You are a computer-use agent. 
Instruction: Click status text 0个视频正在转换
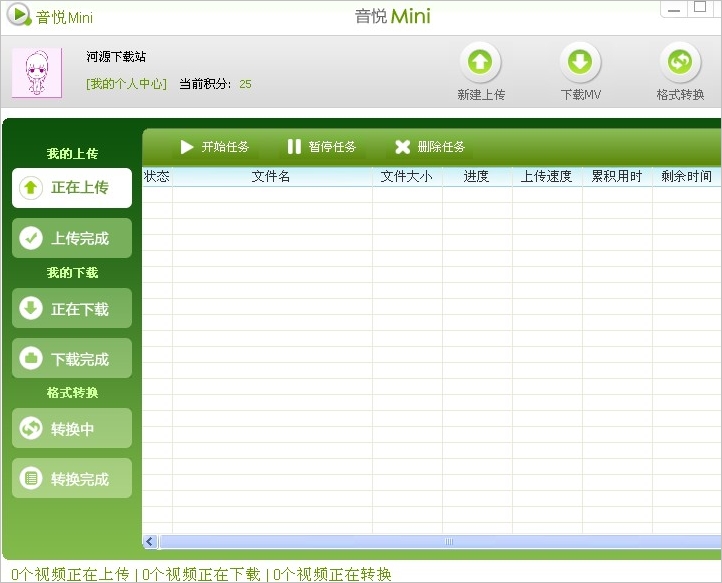pyautogui.click(x=332, y=574)
